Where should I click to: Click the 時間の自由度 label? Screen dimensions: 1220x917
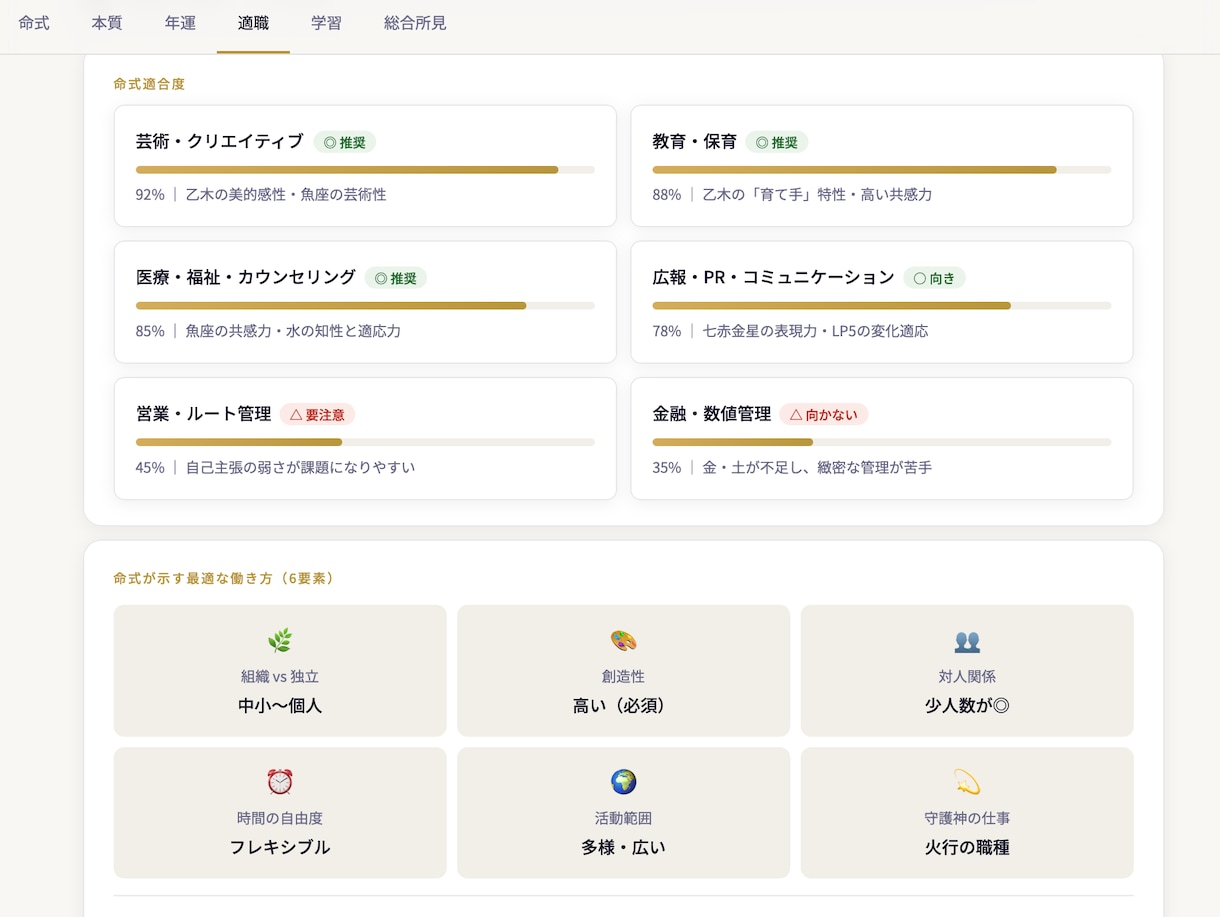click(x=280, y=818)
